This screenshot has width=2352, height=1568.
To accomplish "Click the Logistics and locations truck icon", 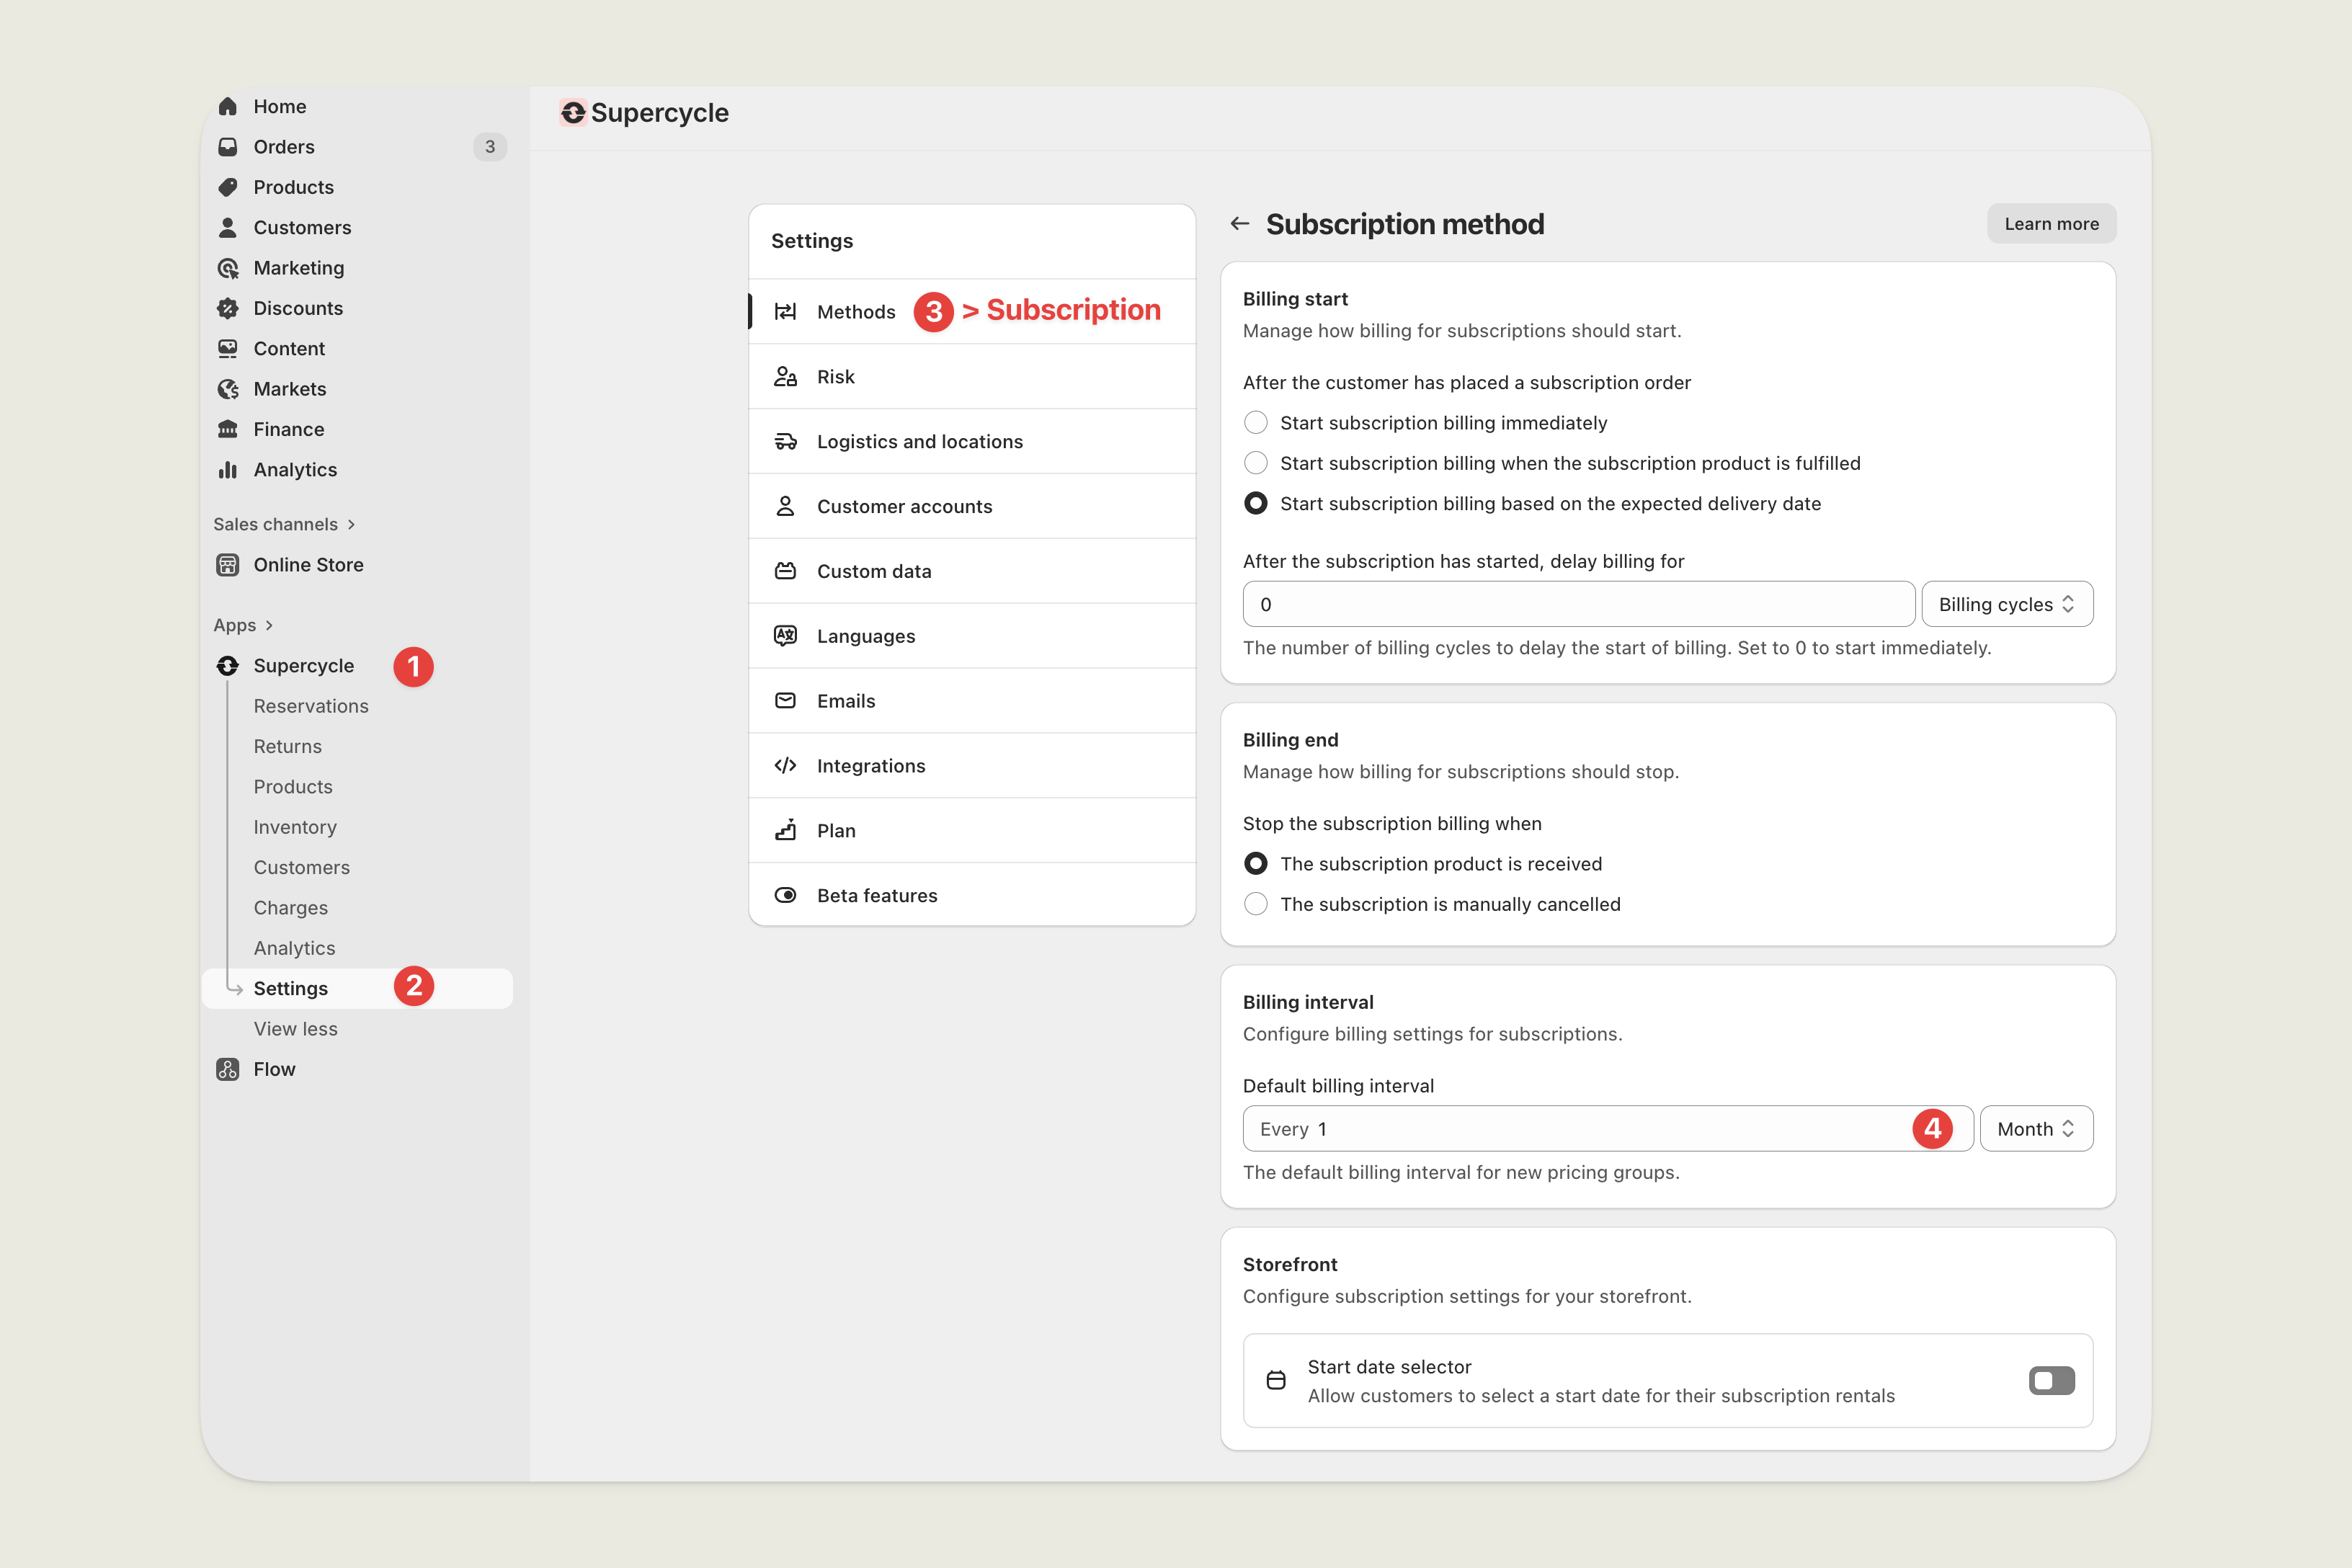I will [x=785, y=441].
